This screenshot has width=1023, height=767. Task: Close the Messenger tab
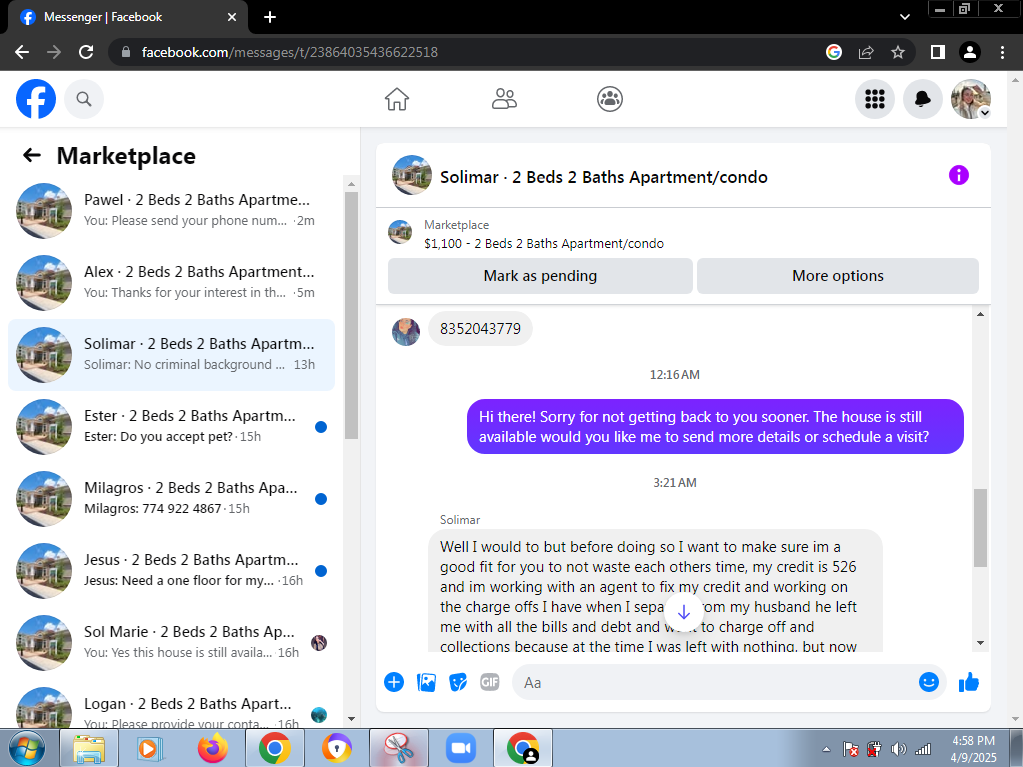point(232,17)
